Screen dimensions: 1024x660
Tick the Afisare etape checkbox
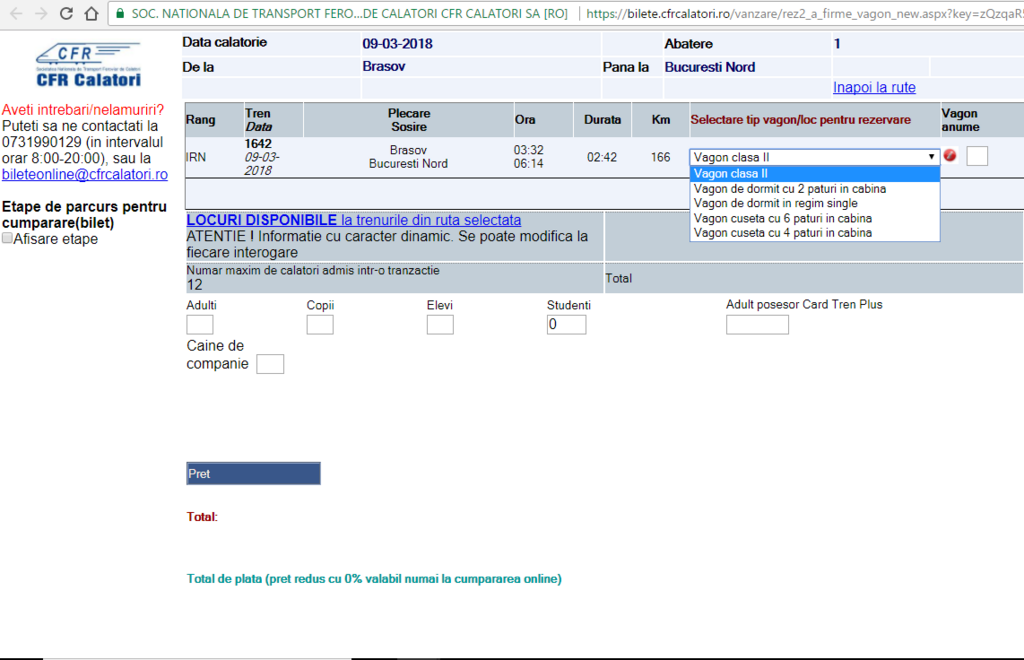click(7, 238)
